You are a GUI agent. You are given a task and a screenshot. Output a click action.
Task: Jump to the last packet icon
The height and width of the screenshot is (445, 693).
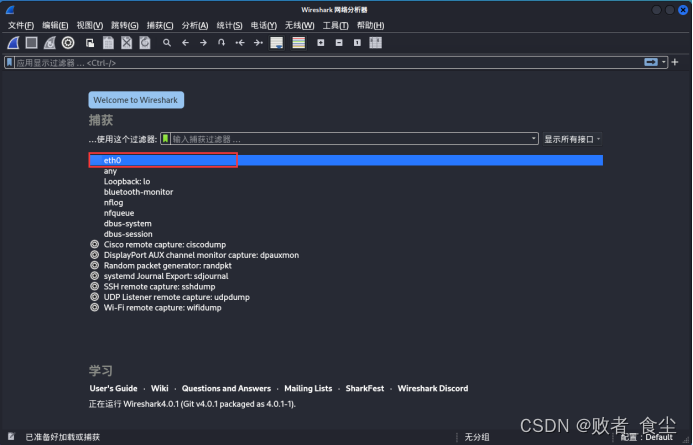coord(258,43)
